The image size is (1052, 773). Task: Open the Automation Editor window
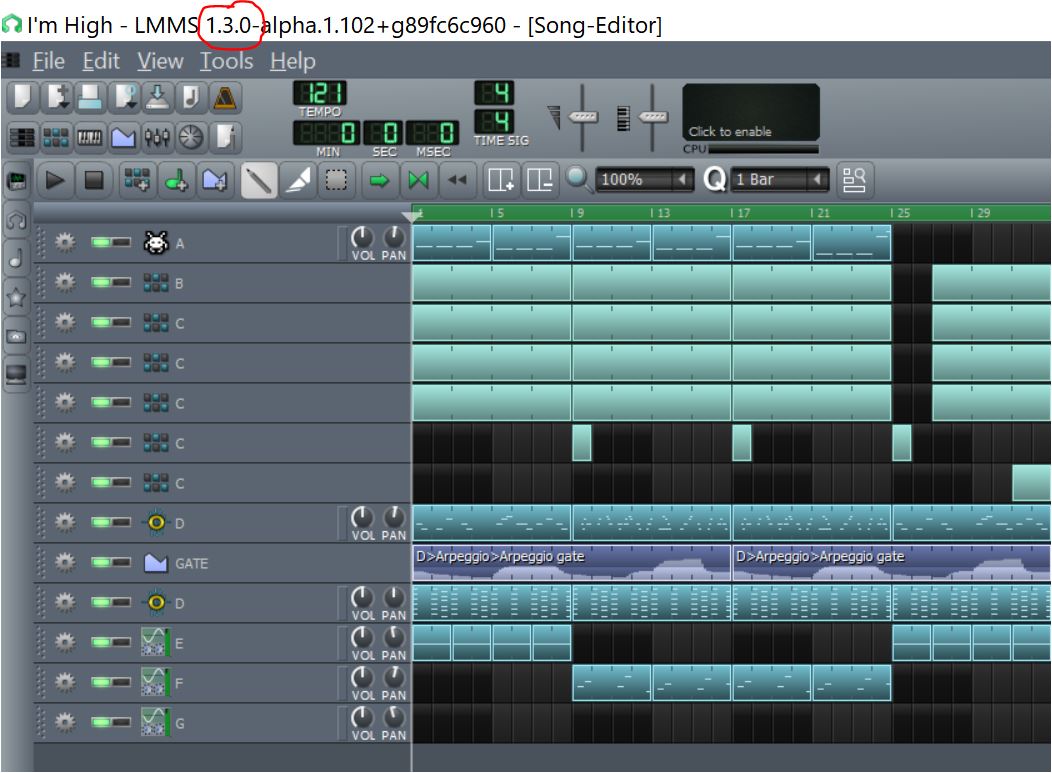pos(123,136)
